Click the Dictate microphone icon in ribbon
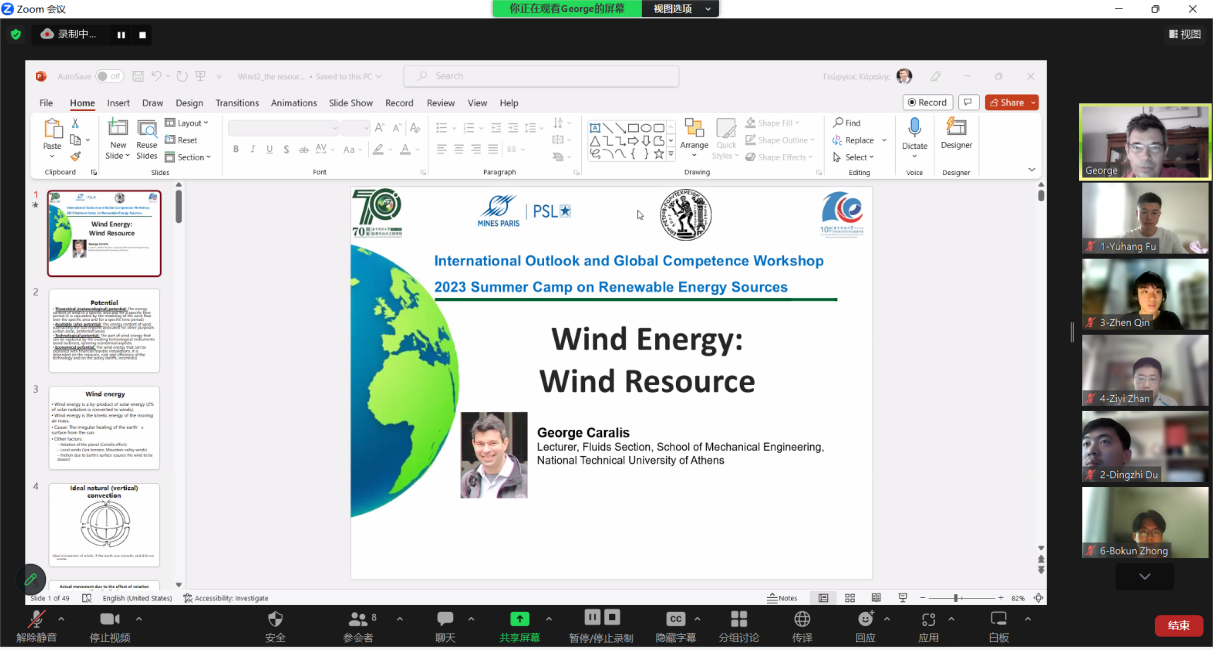 (x=914, y=128)
